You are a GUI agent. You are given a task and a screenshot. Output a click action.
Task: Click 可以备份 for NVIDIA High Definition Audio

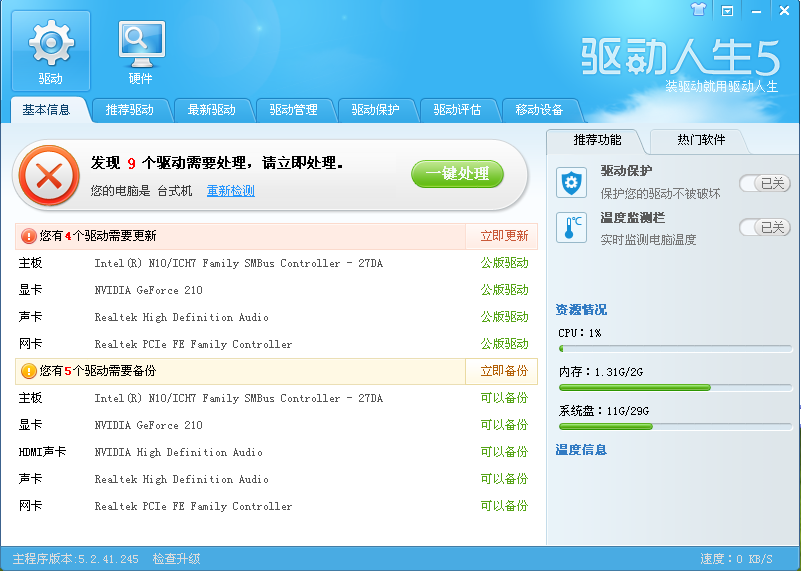point(504,452)
